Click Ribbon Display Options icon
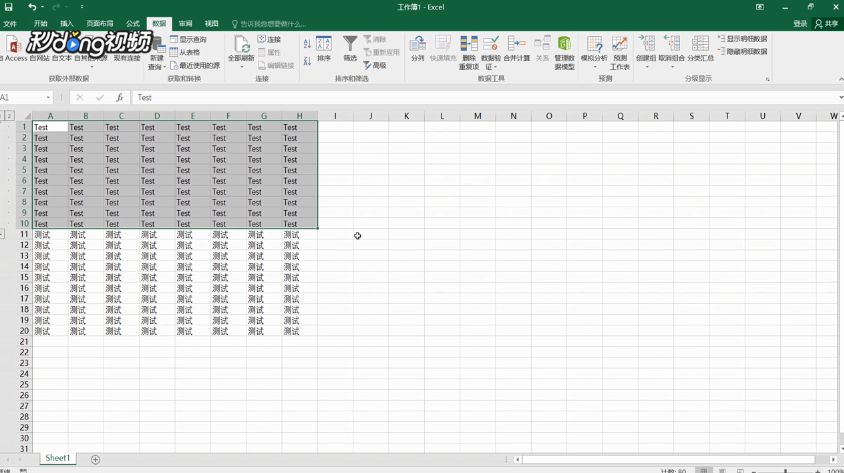 (x=759, y=7)
